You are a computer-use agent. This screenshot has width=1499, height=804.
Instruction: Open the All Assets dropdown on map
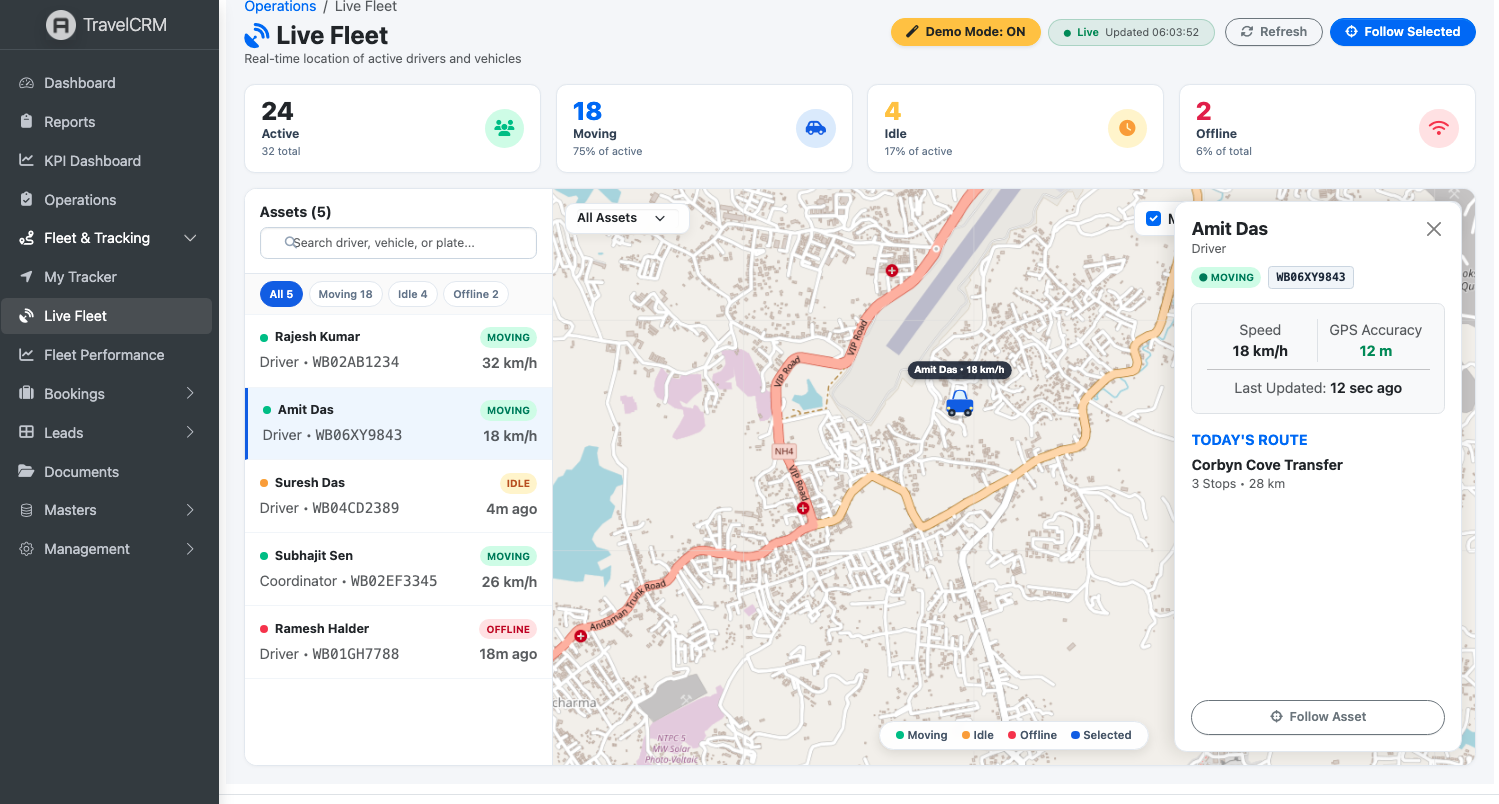[x=626, y=218]
